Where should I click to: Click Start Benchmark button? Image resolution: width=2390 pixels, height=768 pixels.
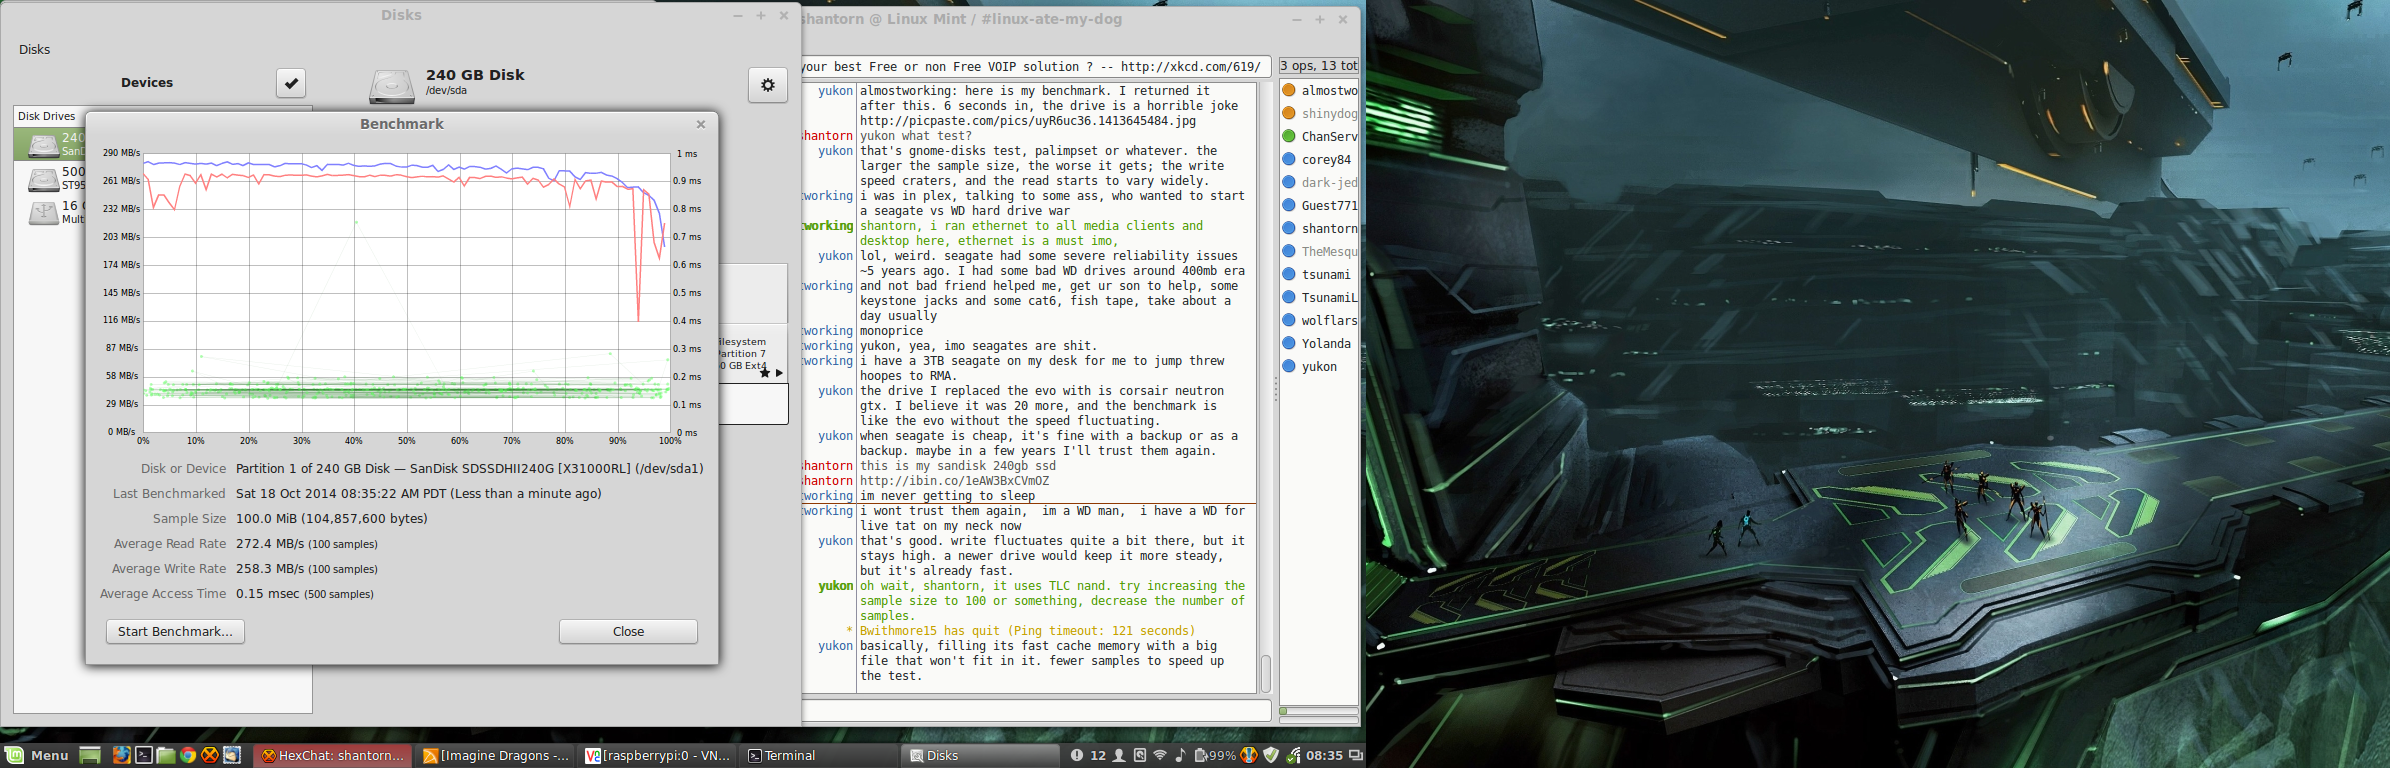[175, 631]
